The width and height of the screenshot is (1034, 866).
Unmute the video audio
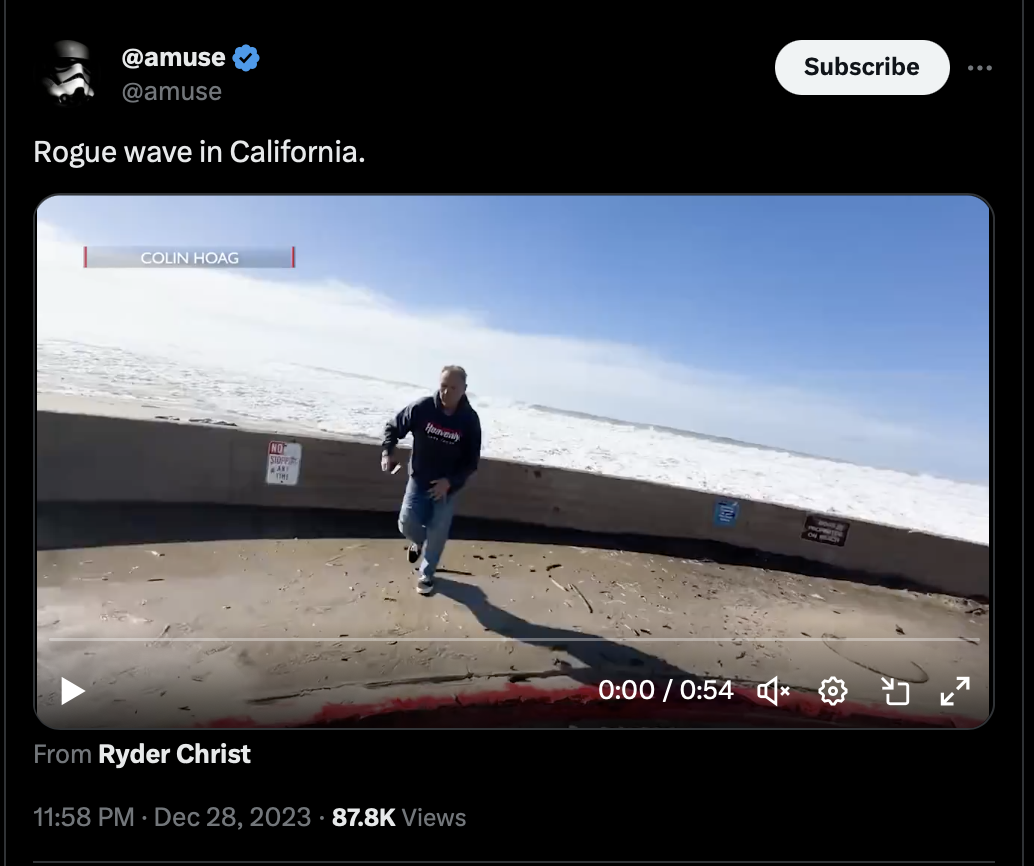[773, 691]
